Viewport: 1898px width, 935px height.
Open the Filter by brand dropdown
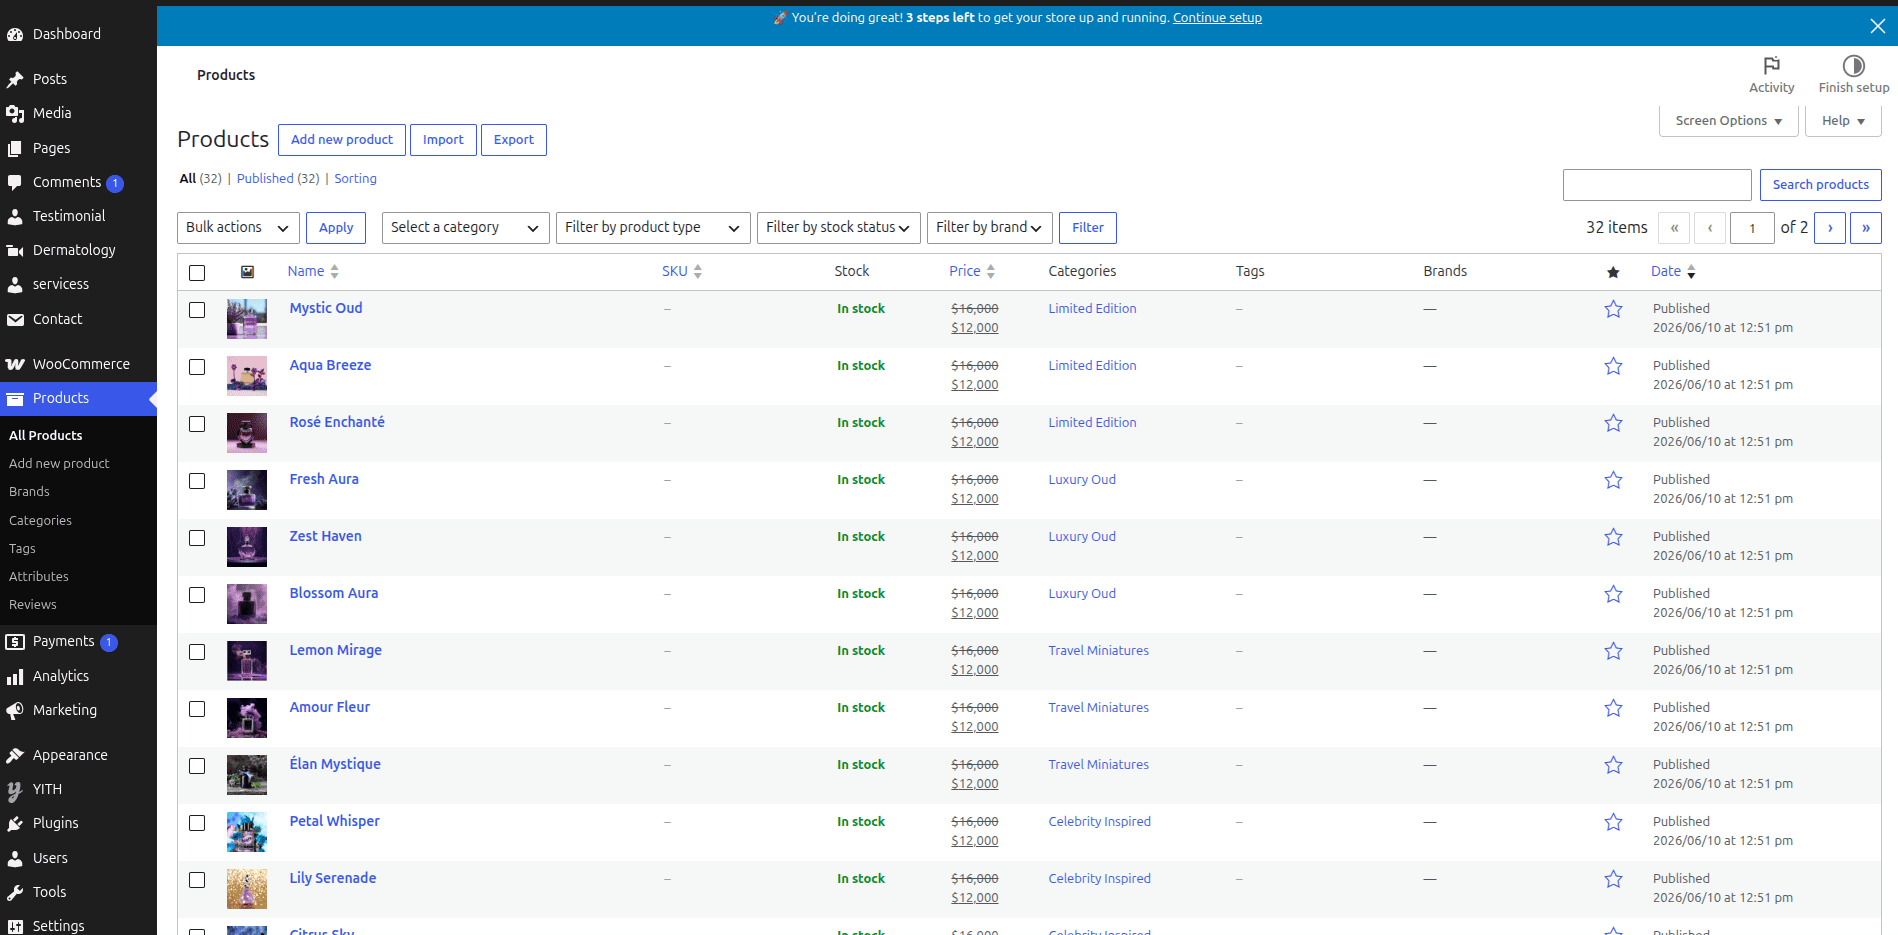click(x=990, y=228)
